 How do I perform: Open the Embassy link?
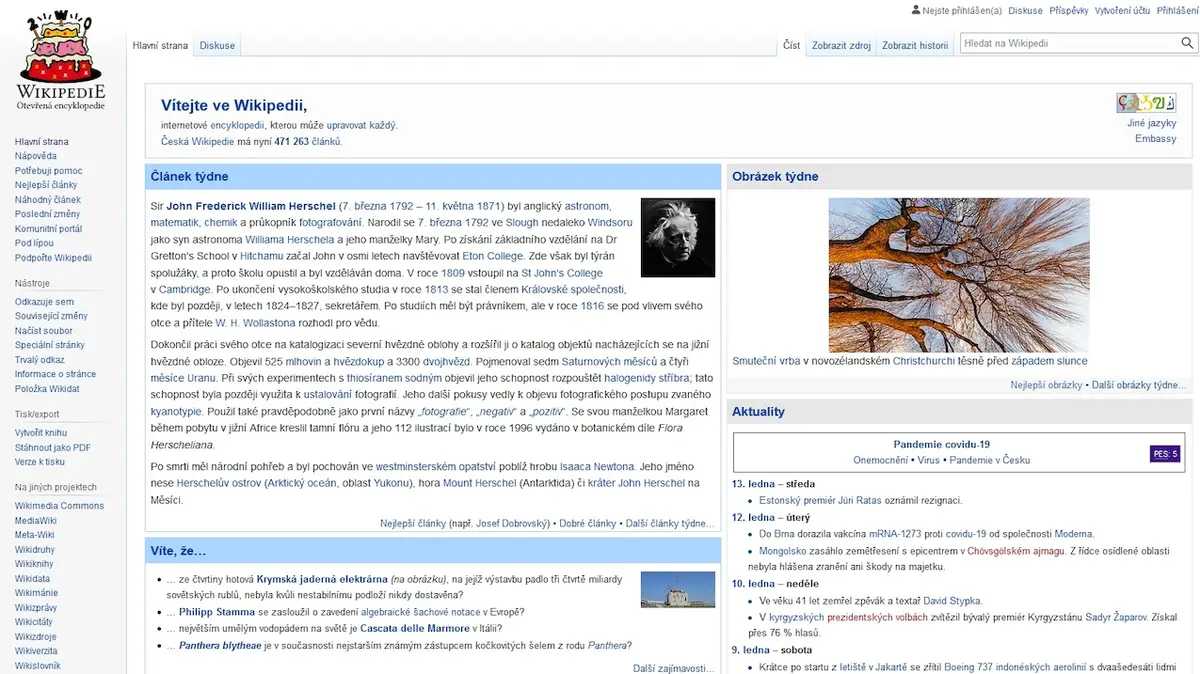[1155, 139]
